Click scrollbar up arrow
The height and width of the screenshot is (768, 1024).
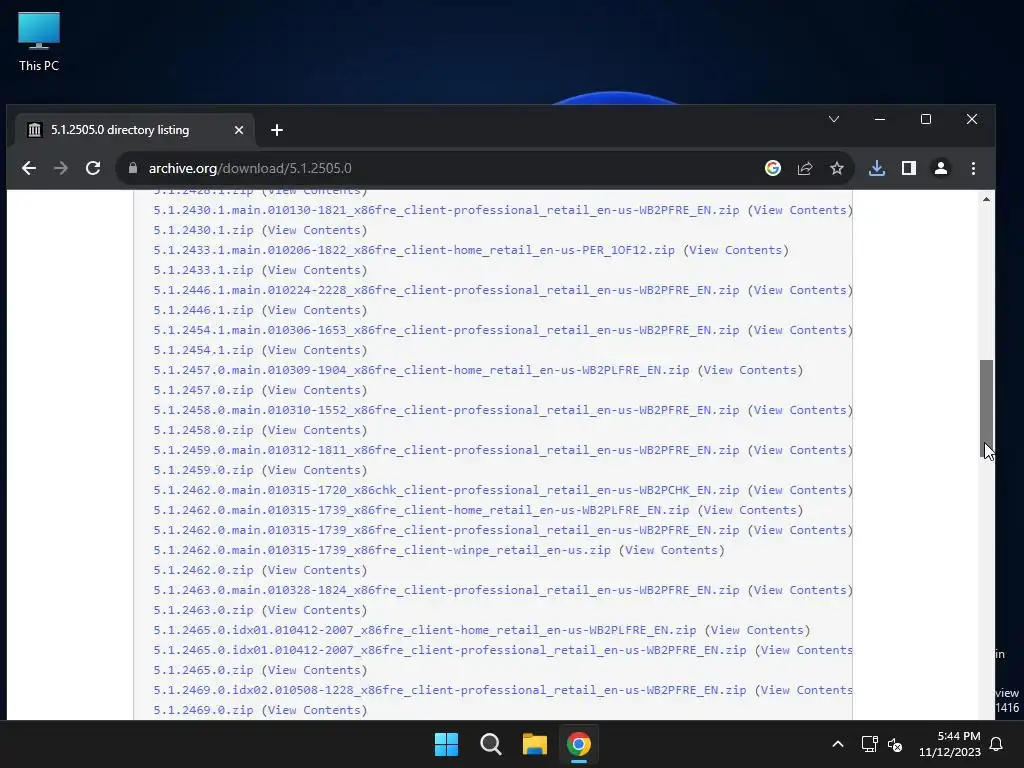tap(986, 199)
